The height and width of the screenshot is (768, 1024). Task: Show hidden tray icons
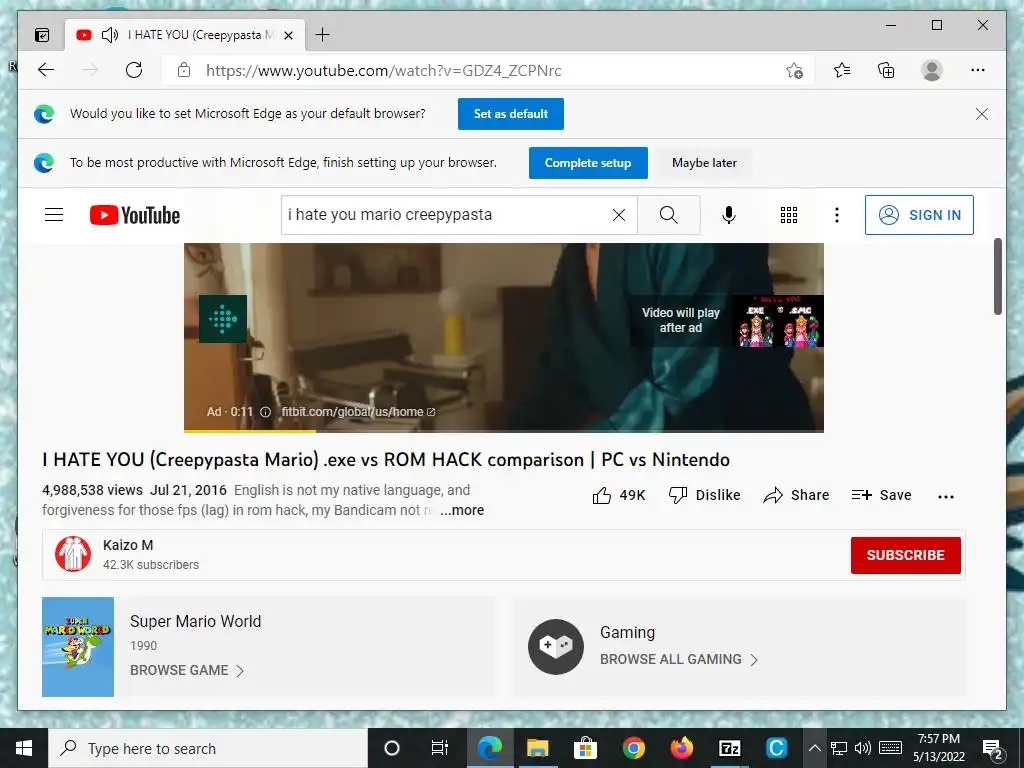point(814,748)
